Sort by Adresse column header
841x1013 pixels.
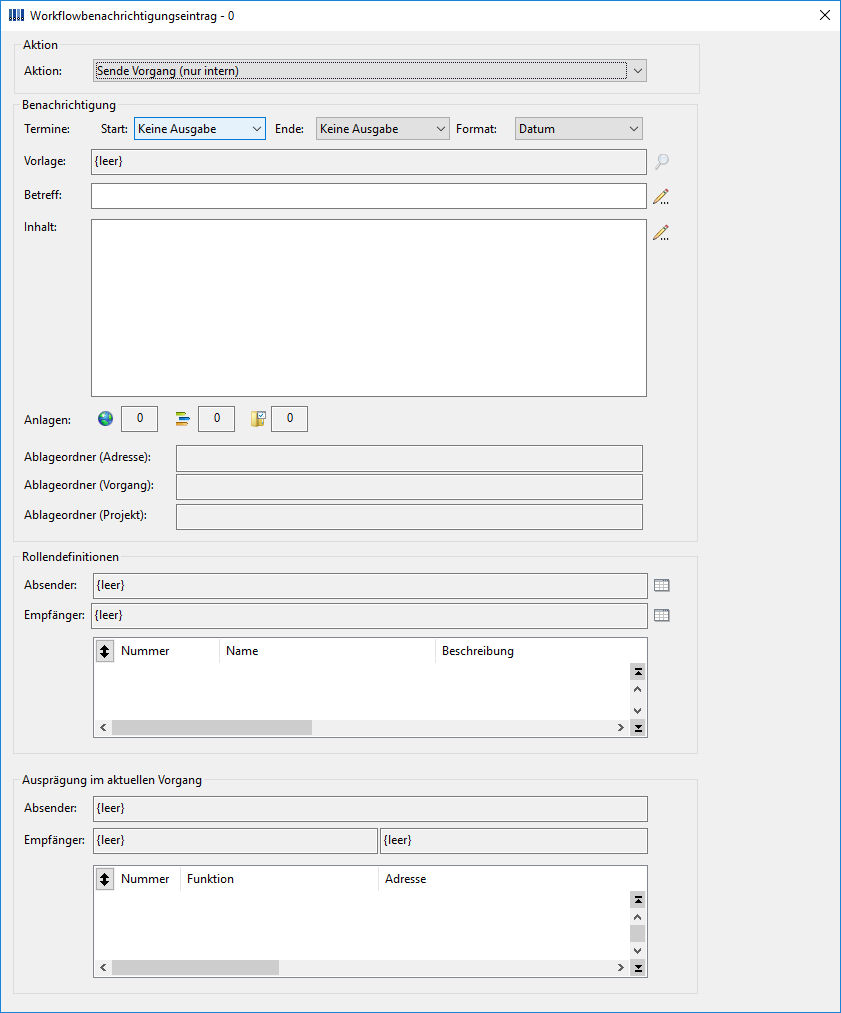pyautogui.click(x=512, y=879)
